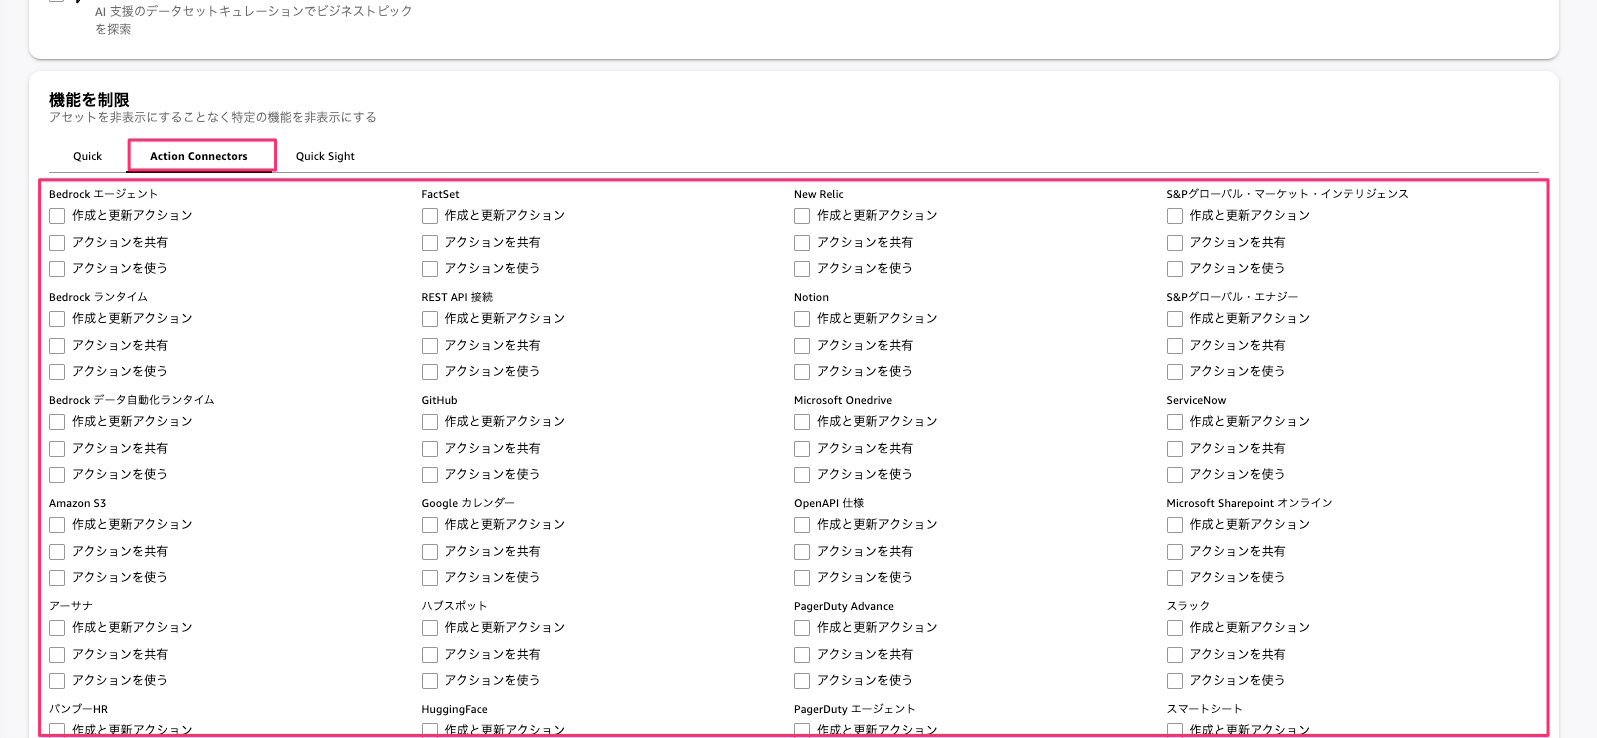The height and width of the screenshot is (738, 1597).
Task: Check 作成と更新アクション for PagerDuty Advance
Action: (802, 628)
